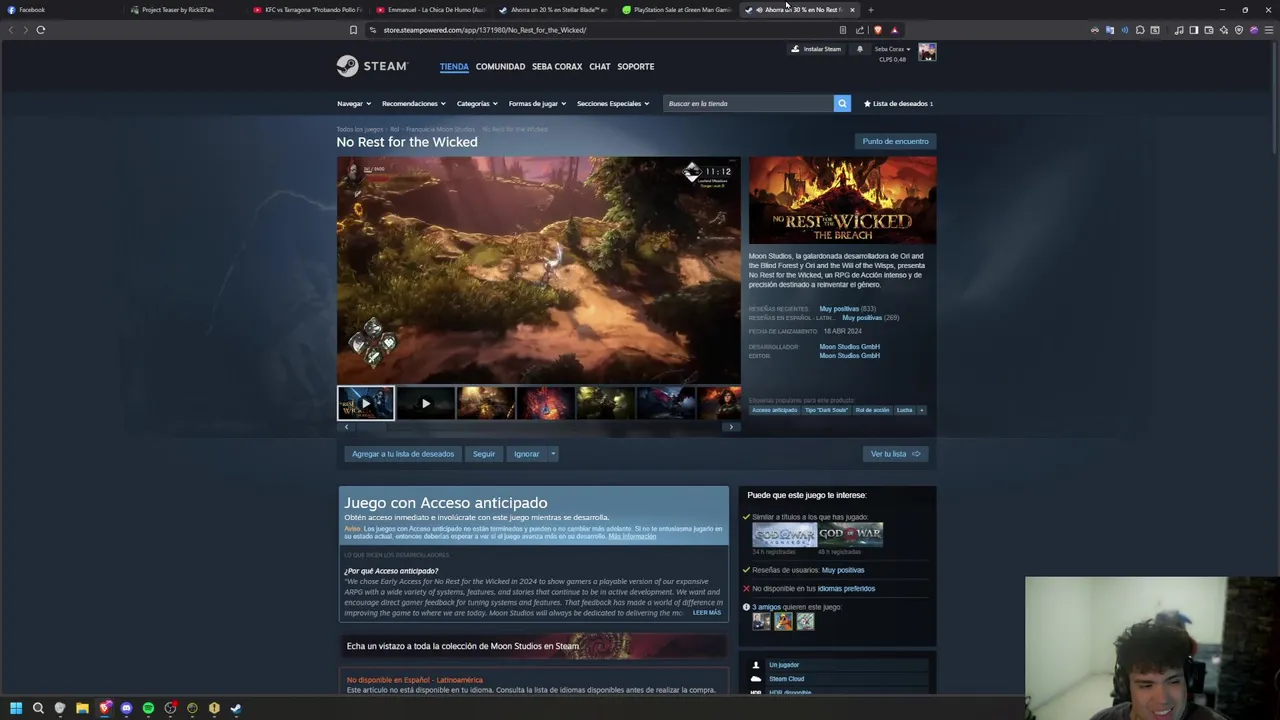Click the blue search magnifier button
Screen dimensions: 1280x720
pyautogui.click(x=842, y=103)
